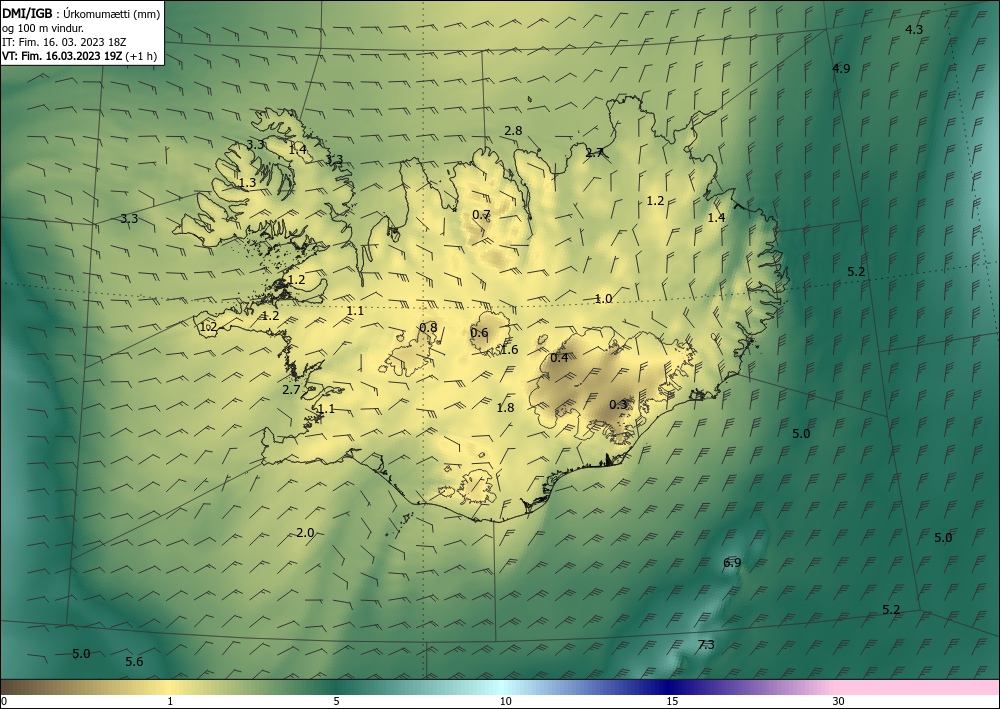Select the "VT: Fim. 16.03.2023 19Z (+1 h)" line
Screen dimensions: 1000x709
click(x=79, y=55)
